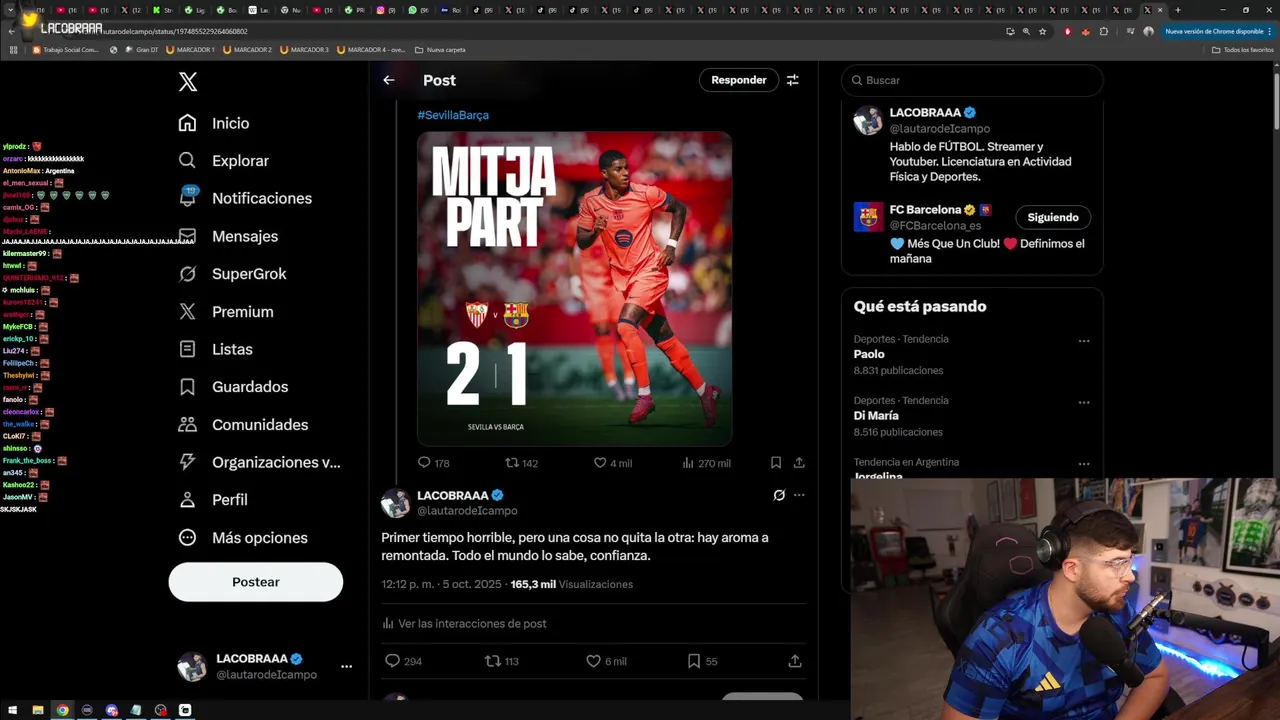Open MARCADOR 1 bookmark
1280x720 pixels.
[190, 50]
